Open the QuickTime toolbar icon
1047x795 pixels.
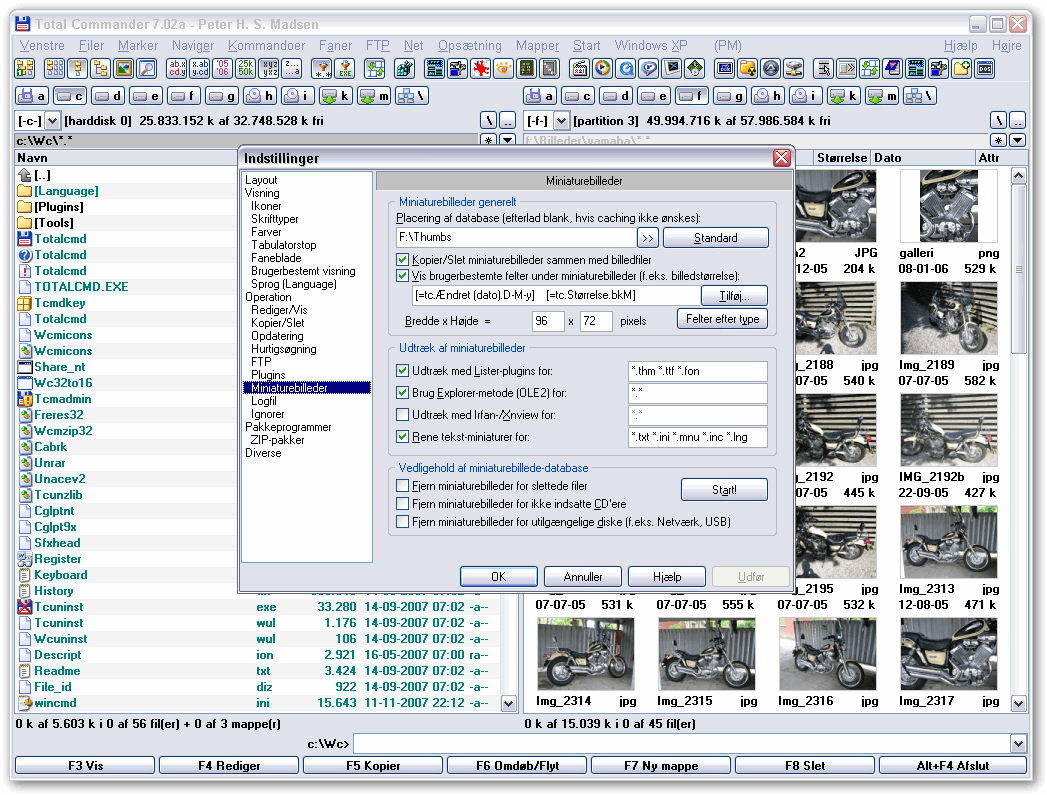[626, 68]
